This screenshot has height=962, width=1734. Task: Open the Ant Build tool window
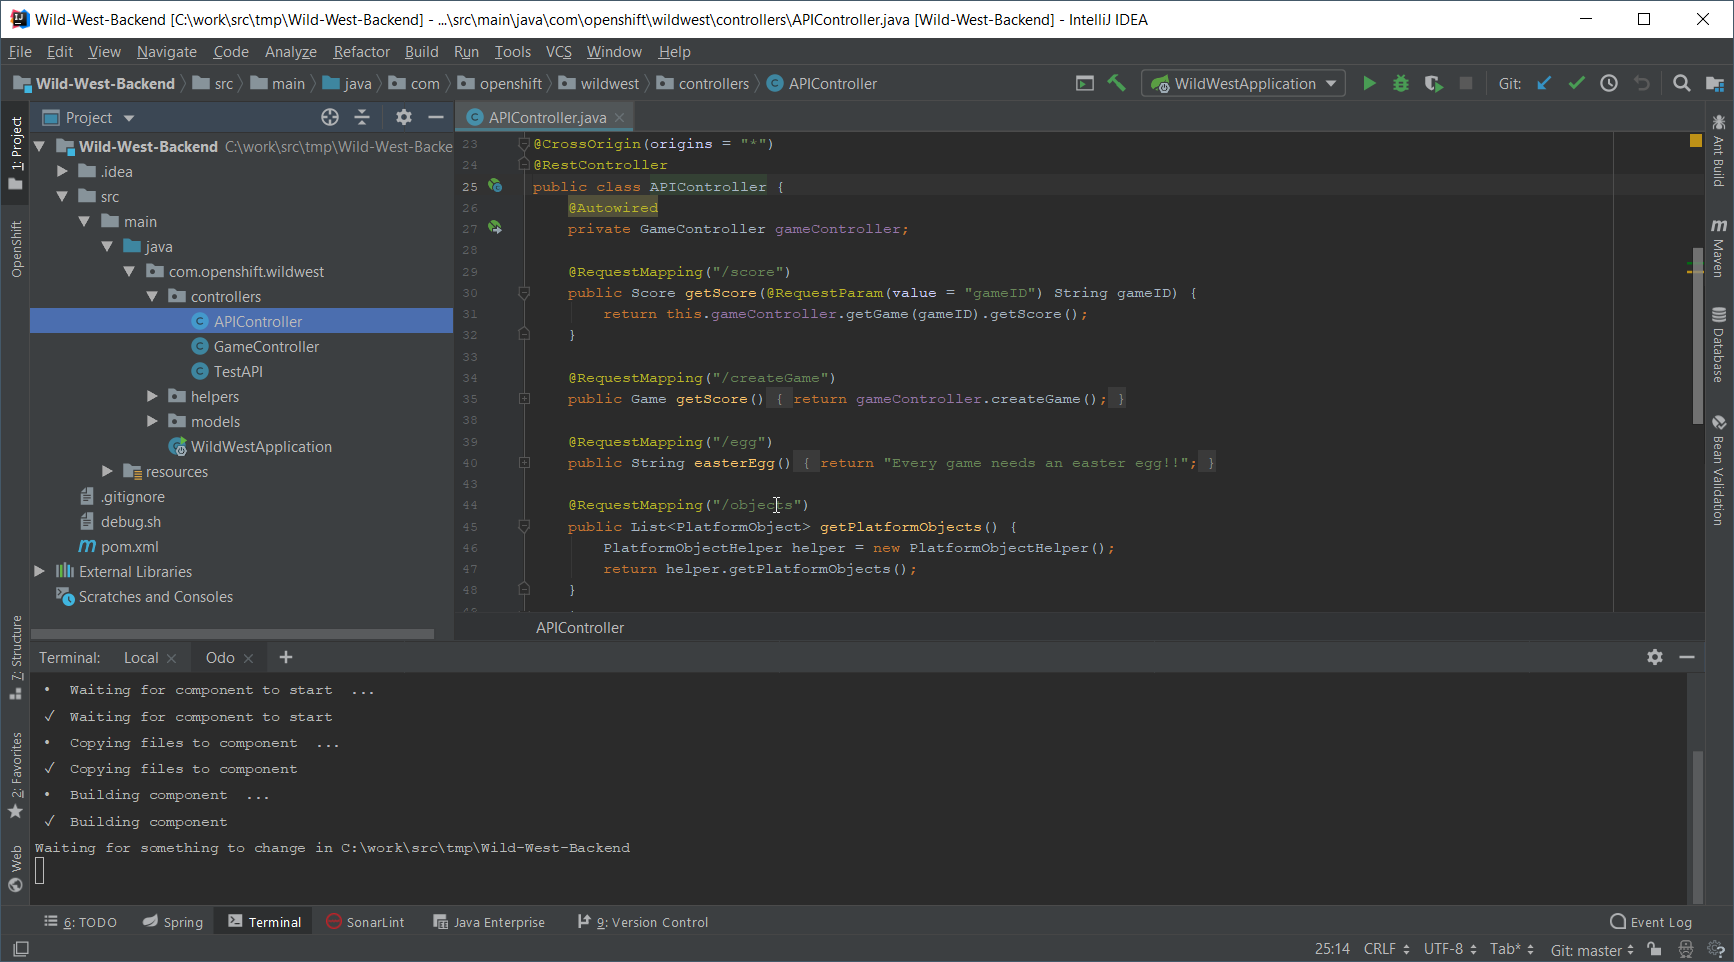pyautogui.click(x=1718, y=151)
